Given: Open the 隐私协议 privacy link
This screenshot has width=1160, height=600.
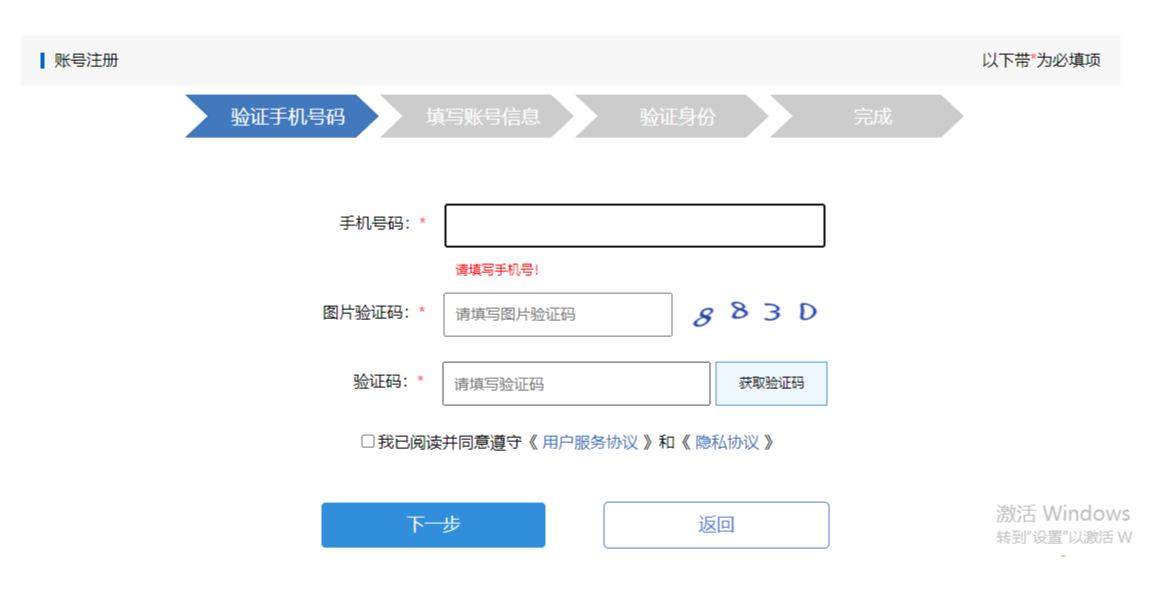Looking at the screenshot, I should [727, 442].
